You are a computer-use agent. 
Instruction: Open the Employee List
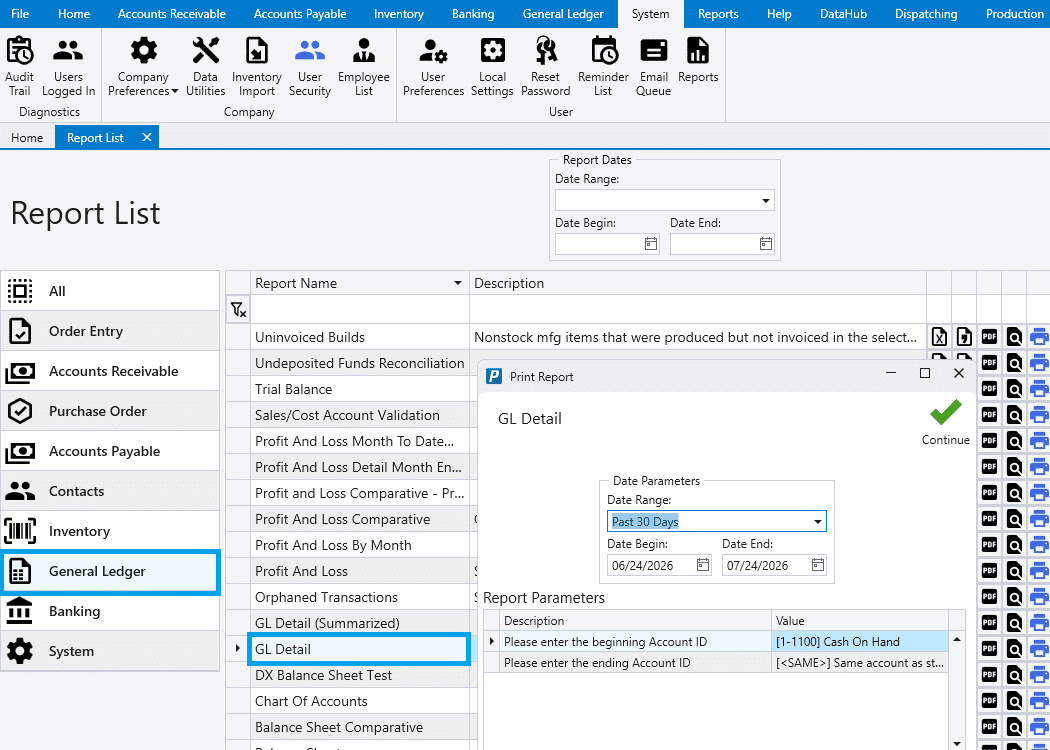364,66
